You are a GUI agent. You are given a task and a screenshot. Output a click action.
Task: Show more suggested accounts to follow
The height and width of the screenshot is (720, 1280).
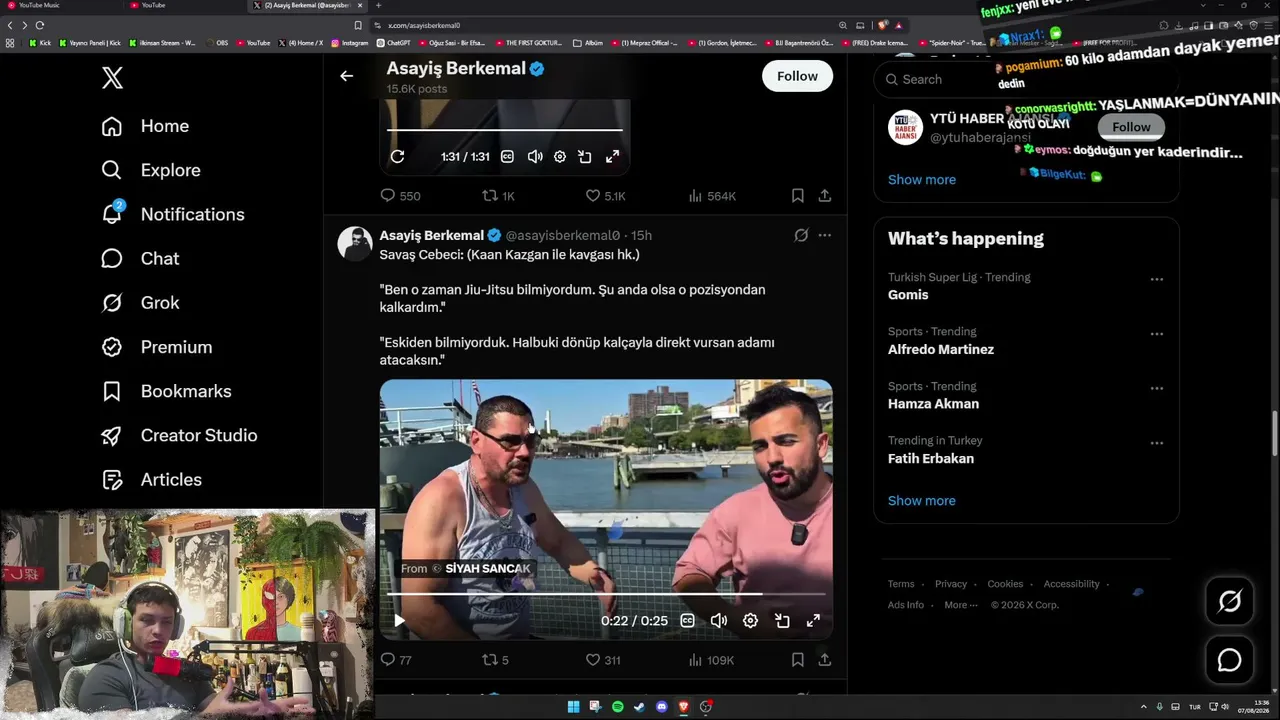coord(922,179)
